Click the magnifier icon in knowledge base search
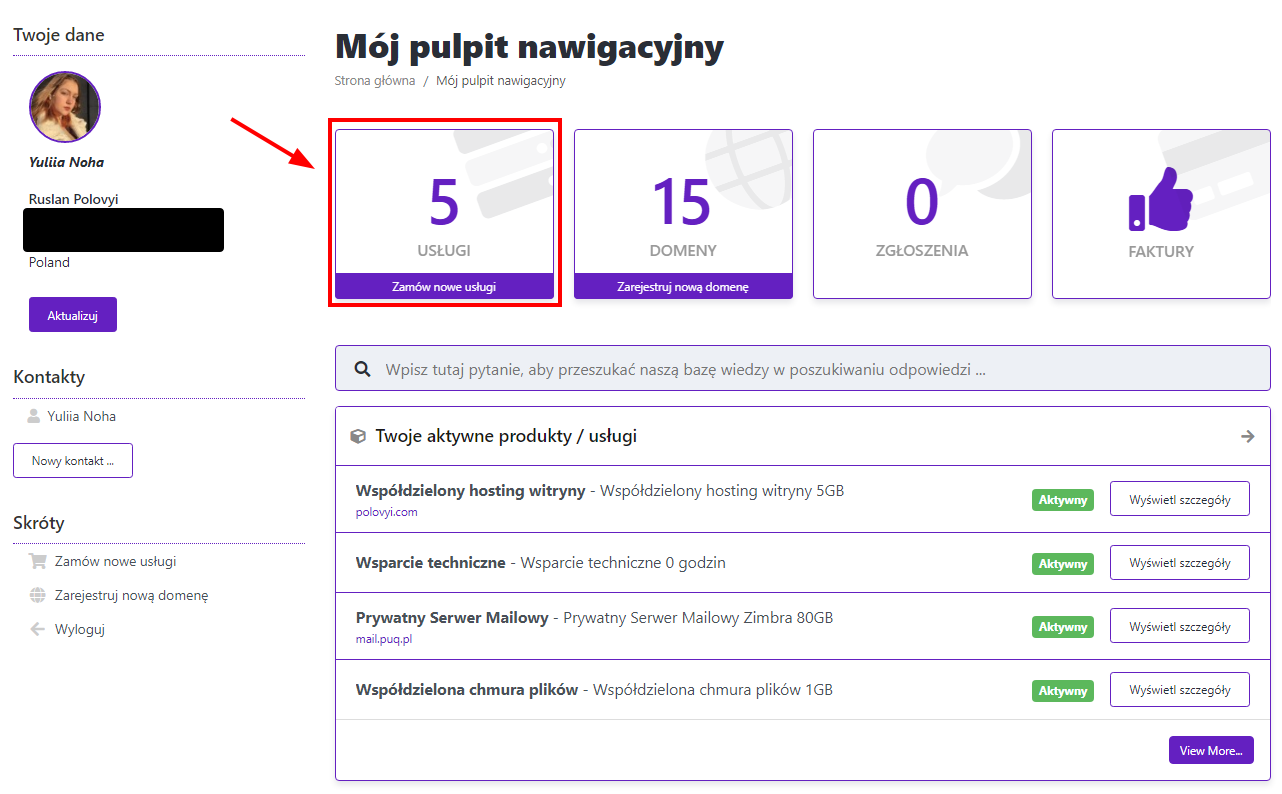Viewport: 1282px width, 794px height. [x=364, y=369]
